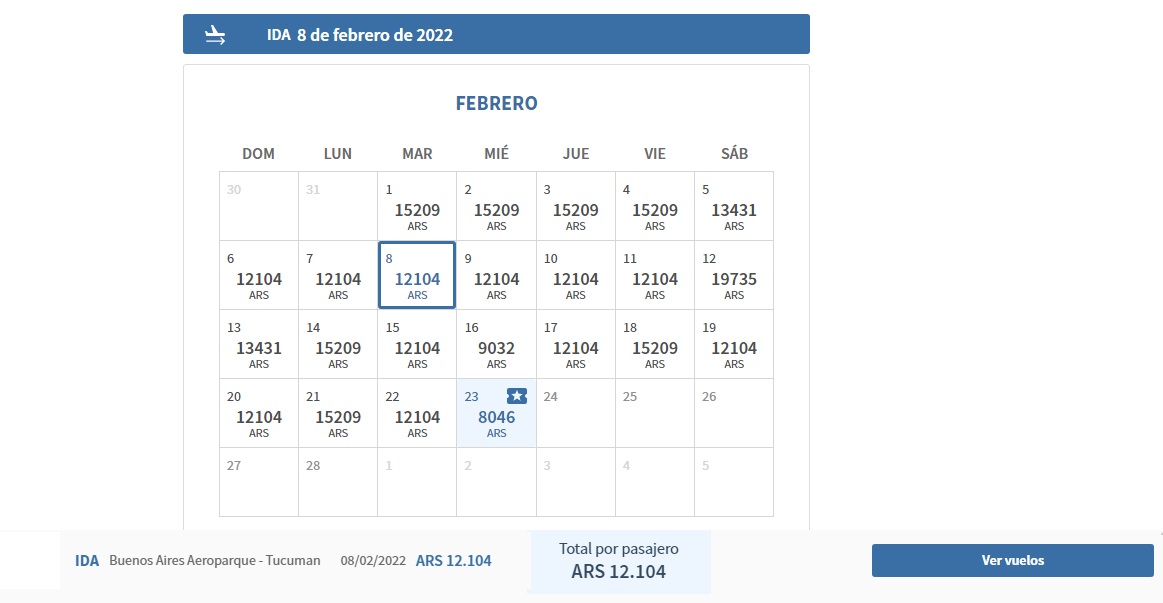Select the highlighted February 8 date cell
Screen dimensions: 1163x603
pos(417,275)
